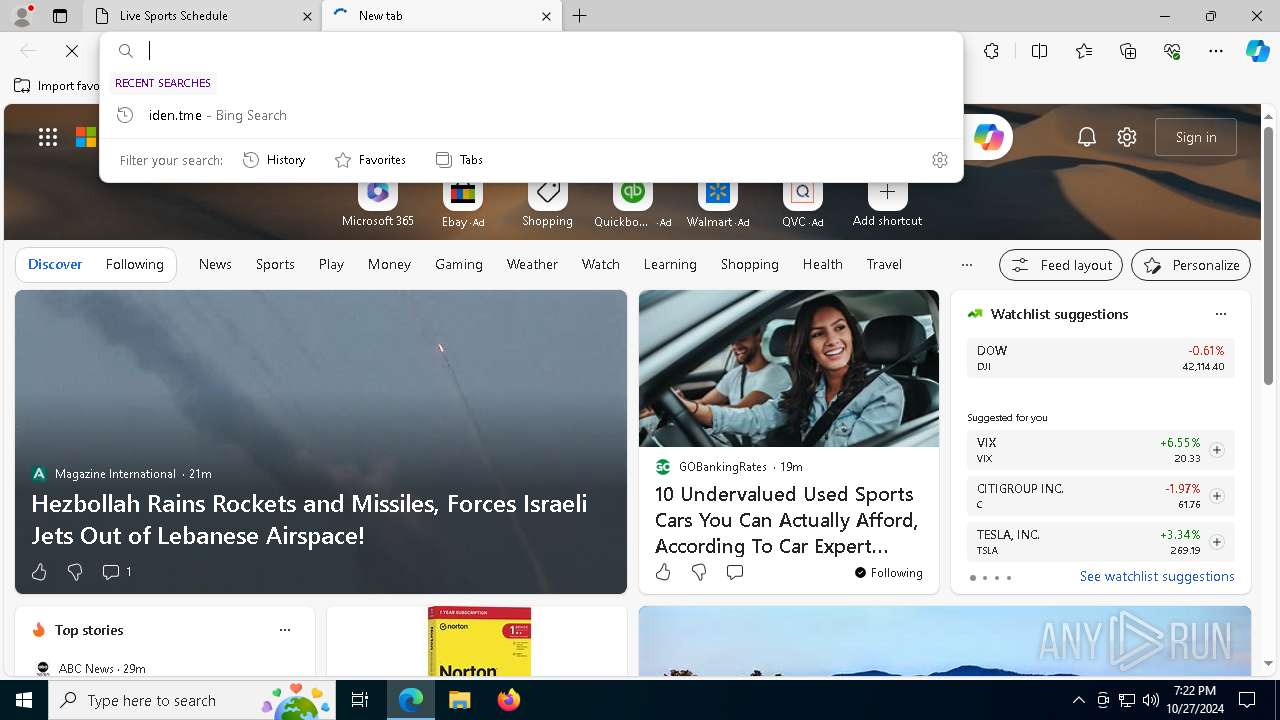Expand more feed categories ellipsis
Image resolution: width=1280 pixels, height=720 pixels.
966,265
